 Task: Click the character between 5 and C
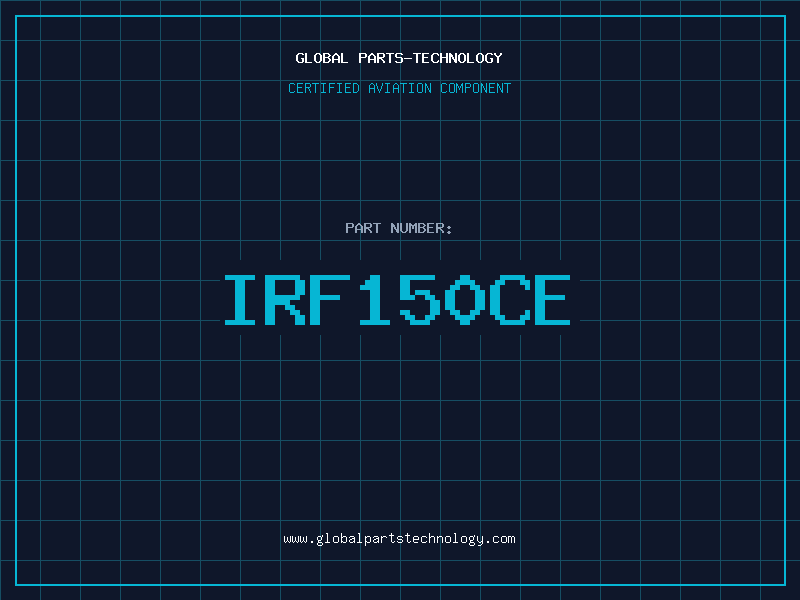click(x=465, y=300)
